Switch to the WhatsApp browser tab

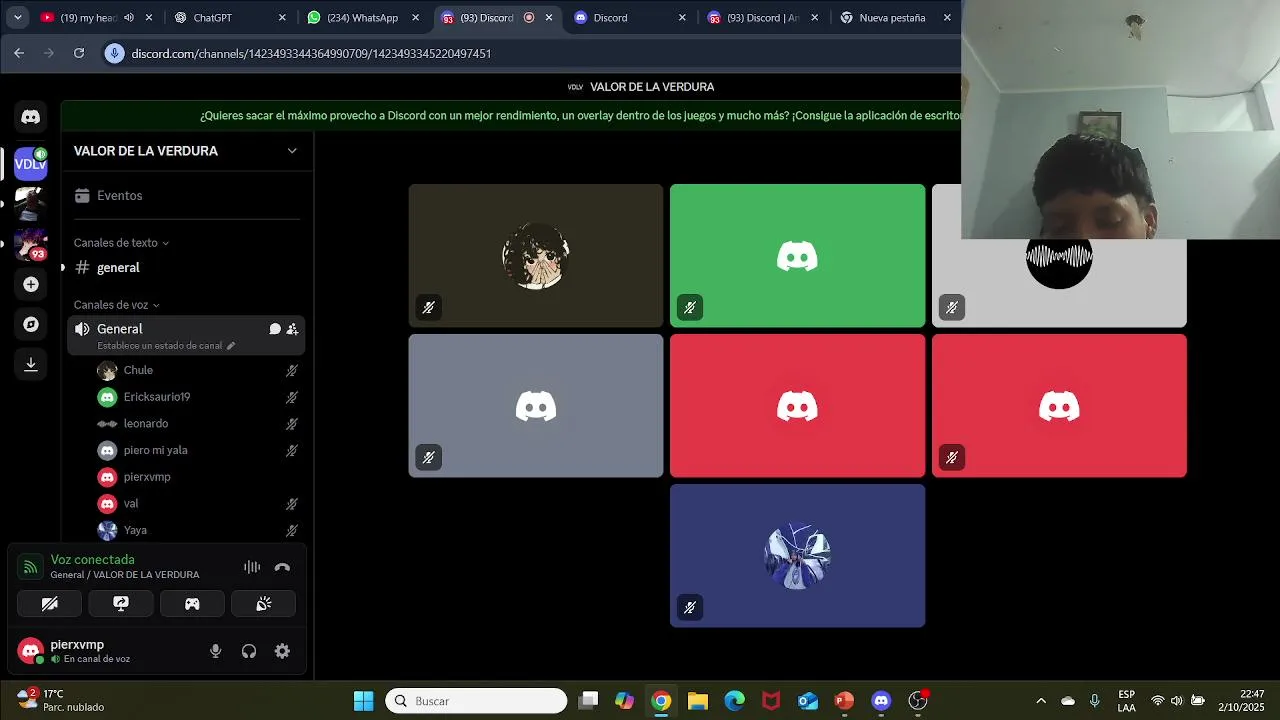(x=362, y=18)
